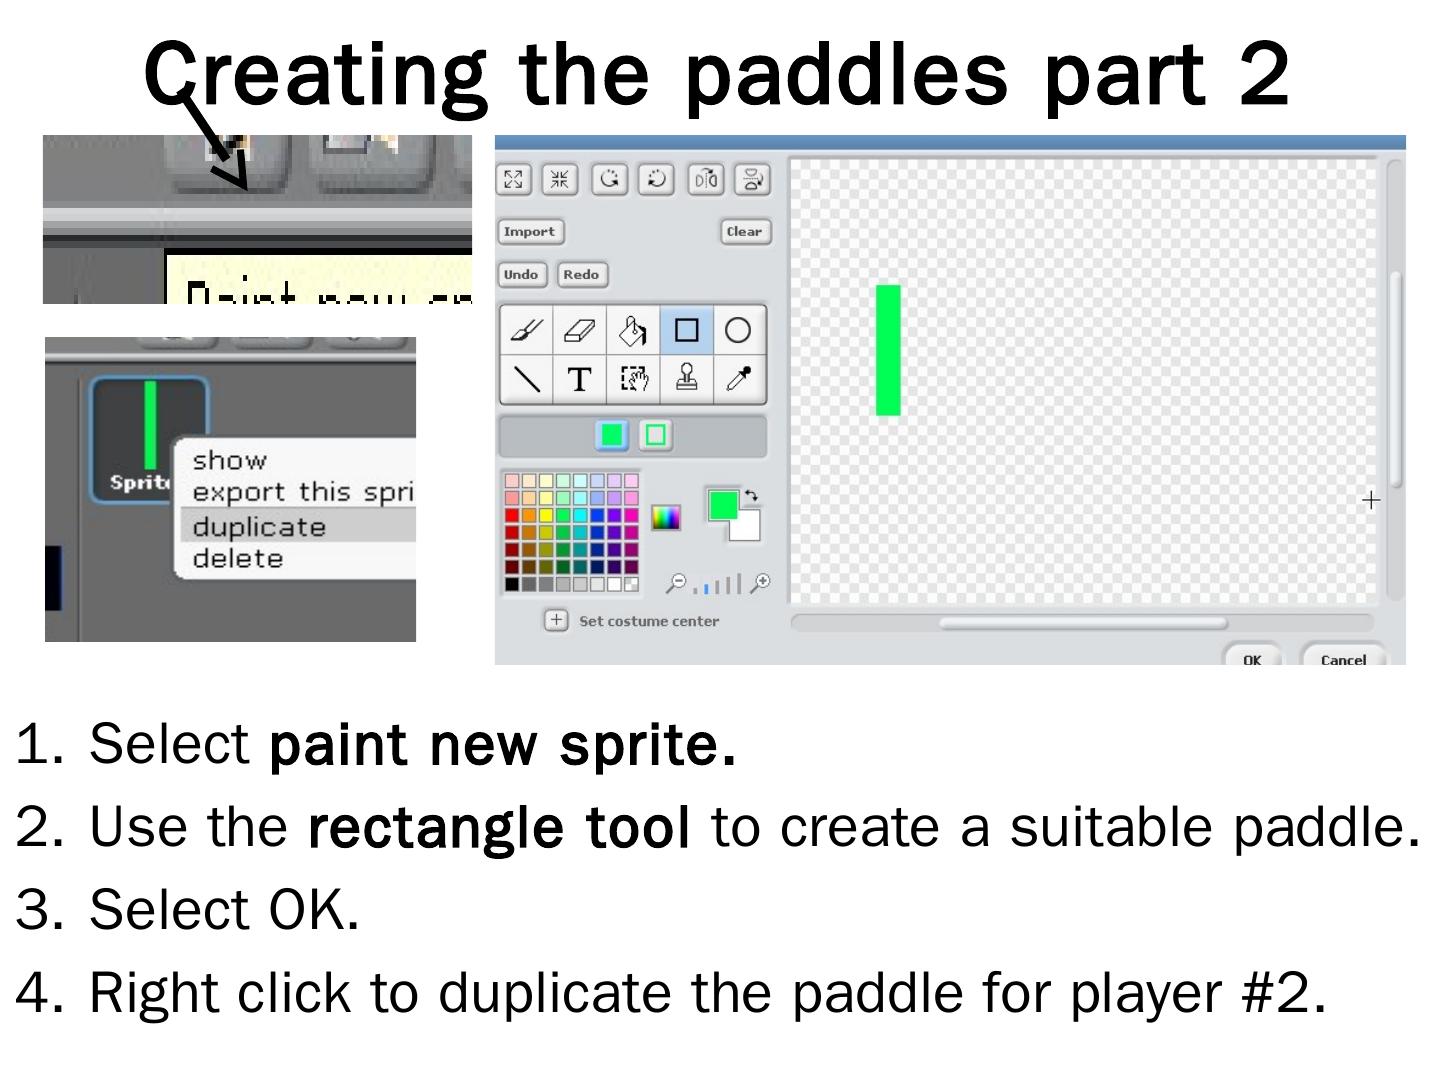1440x1080 pixels.
Task: Choose the outlined rectangle mode
Action: tap(655, 435)
